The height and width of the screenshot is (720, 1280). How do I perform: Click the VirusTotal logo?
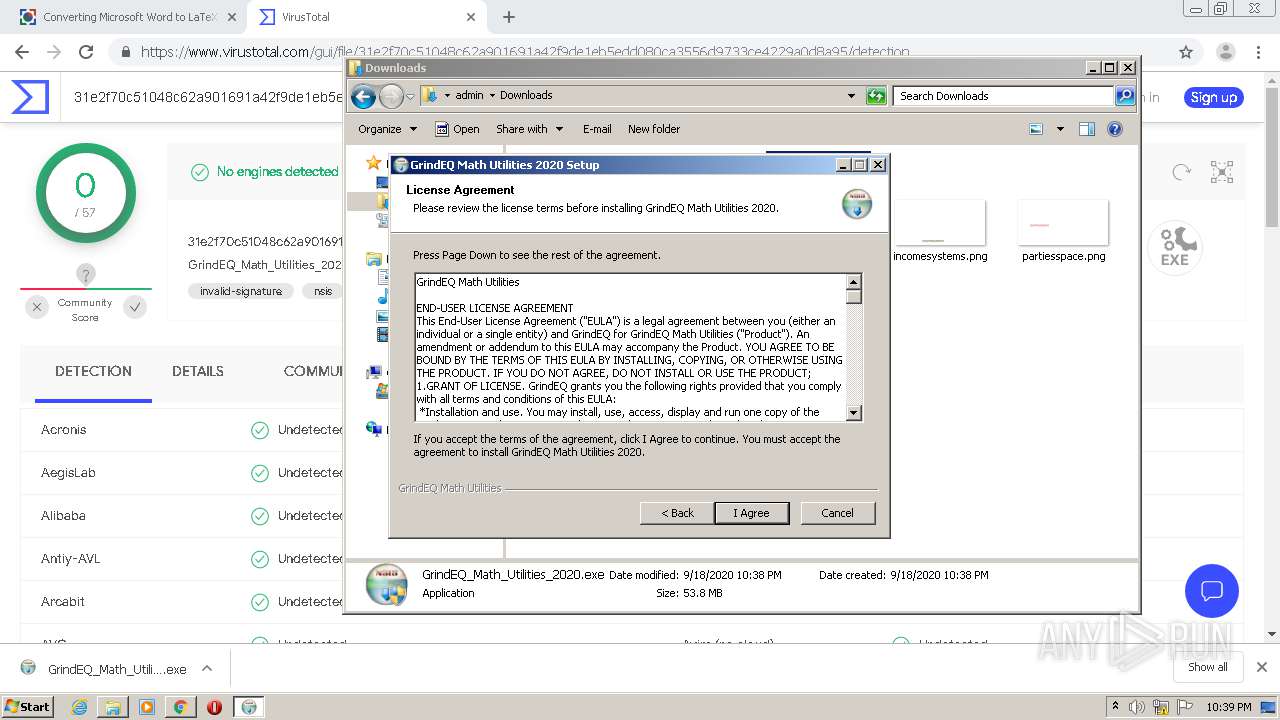pos(30,97)
